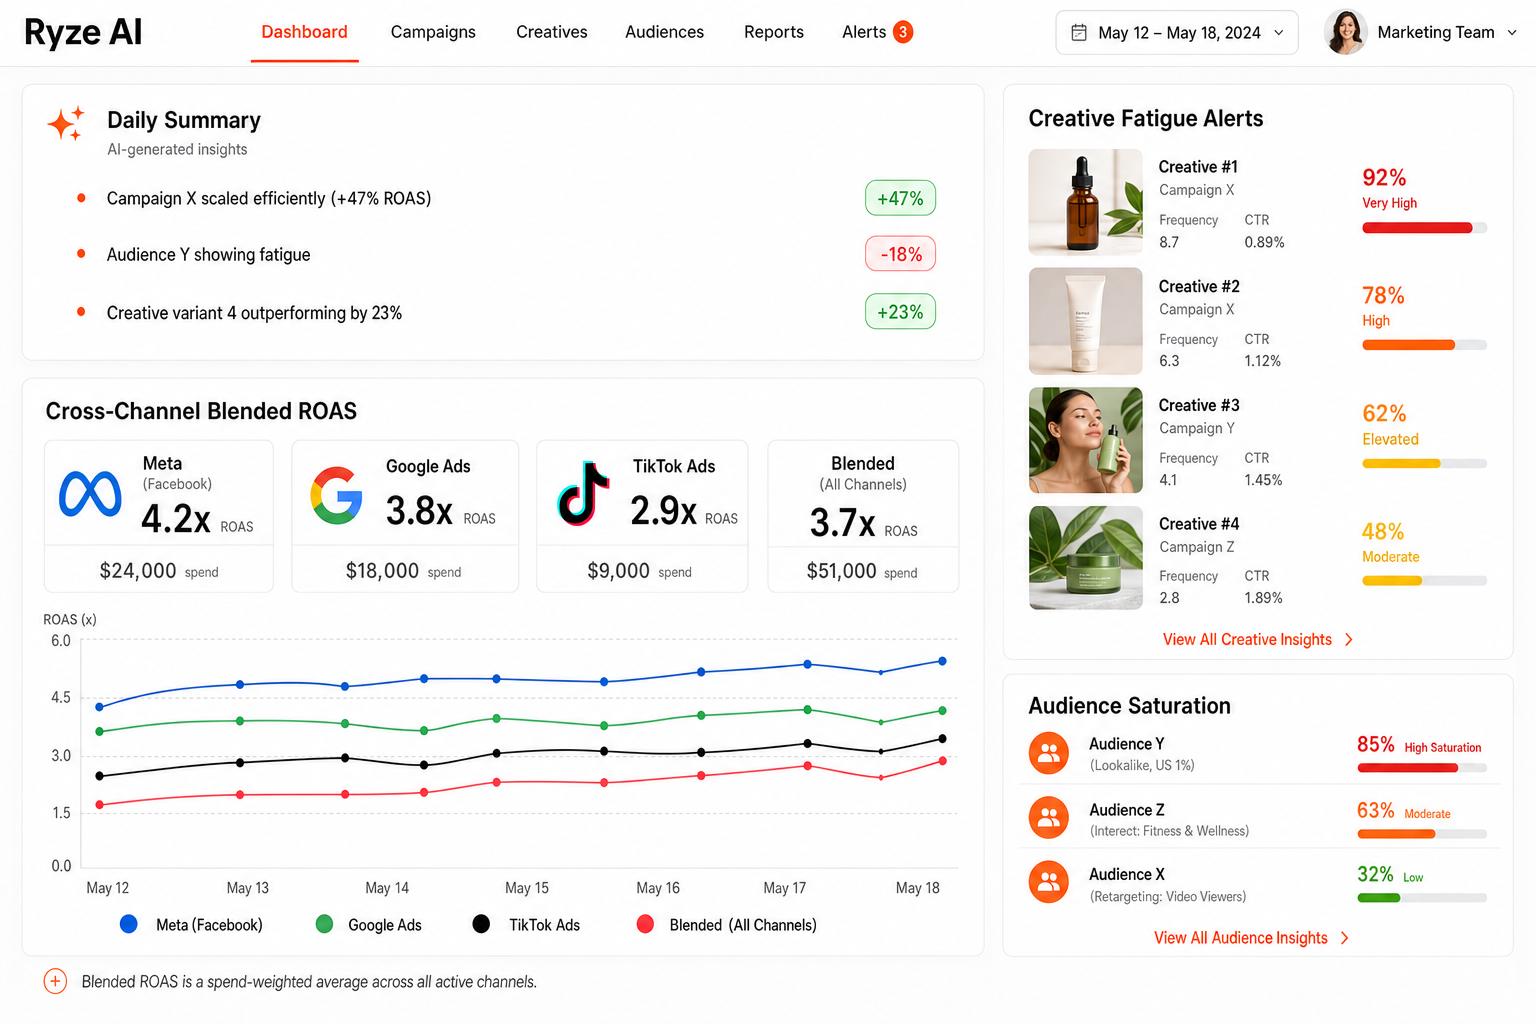The image size is (1536, 1024).
Task: Click the Audience Y 85% saturation bar
Action: [x=1422, y=768]
